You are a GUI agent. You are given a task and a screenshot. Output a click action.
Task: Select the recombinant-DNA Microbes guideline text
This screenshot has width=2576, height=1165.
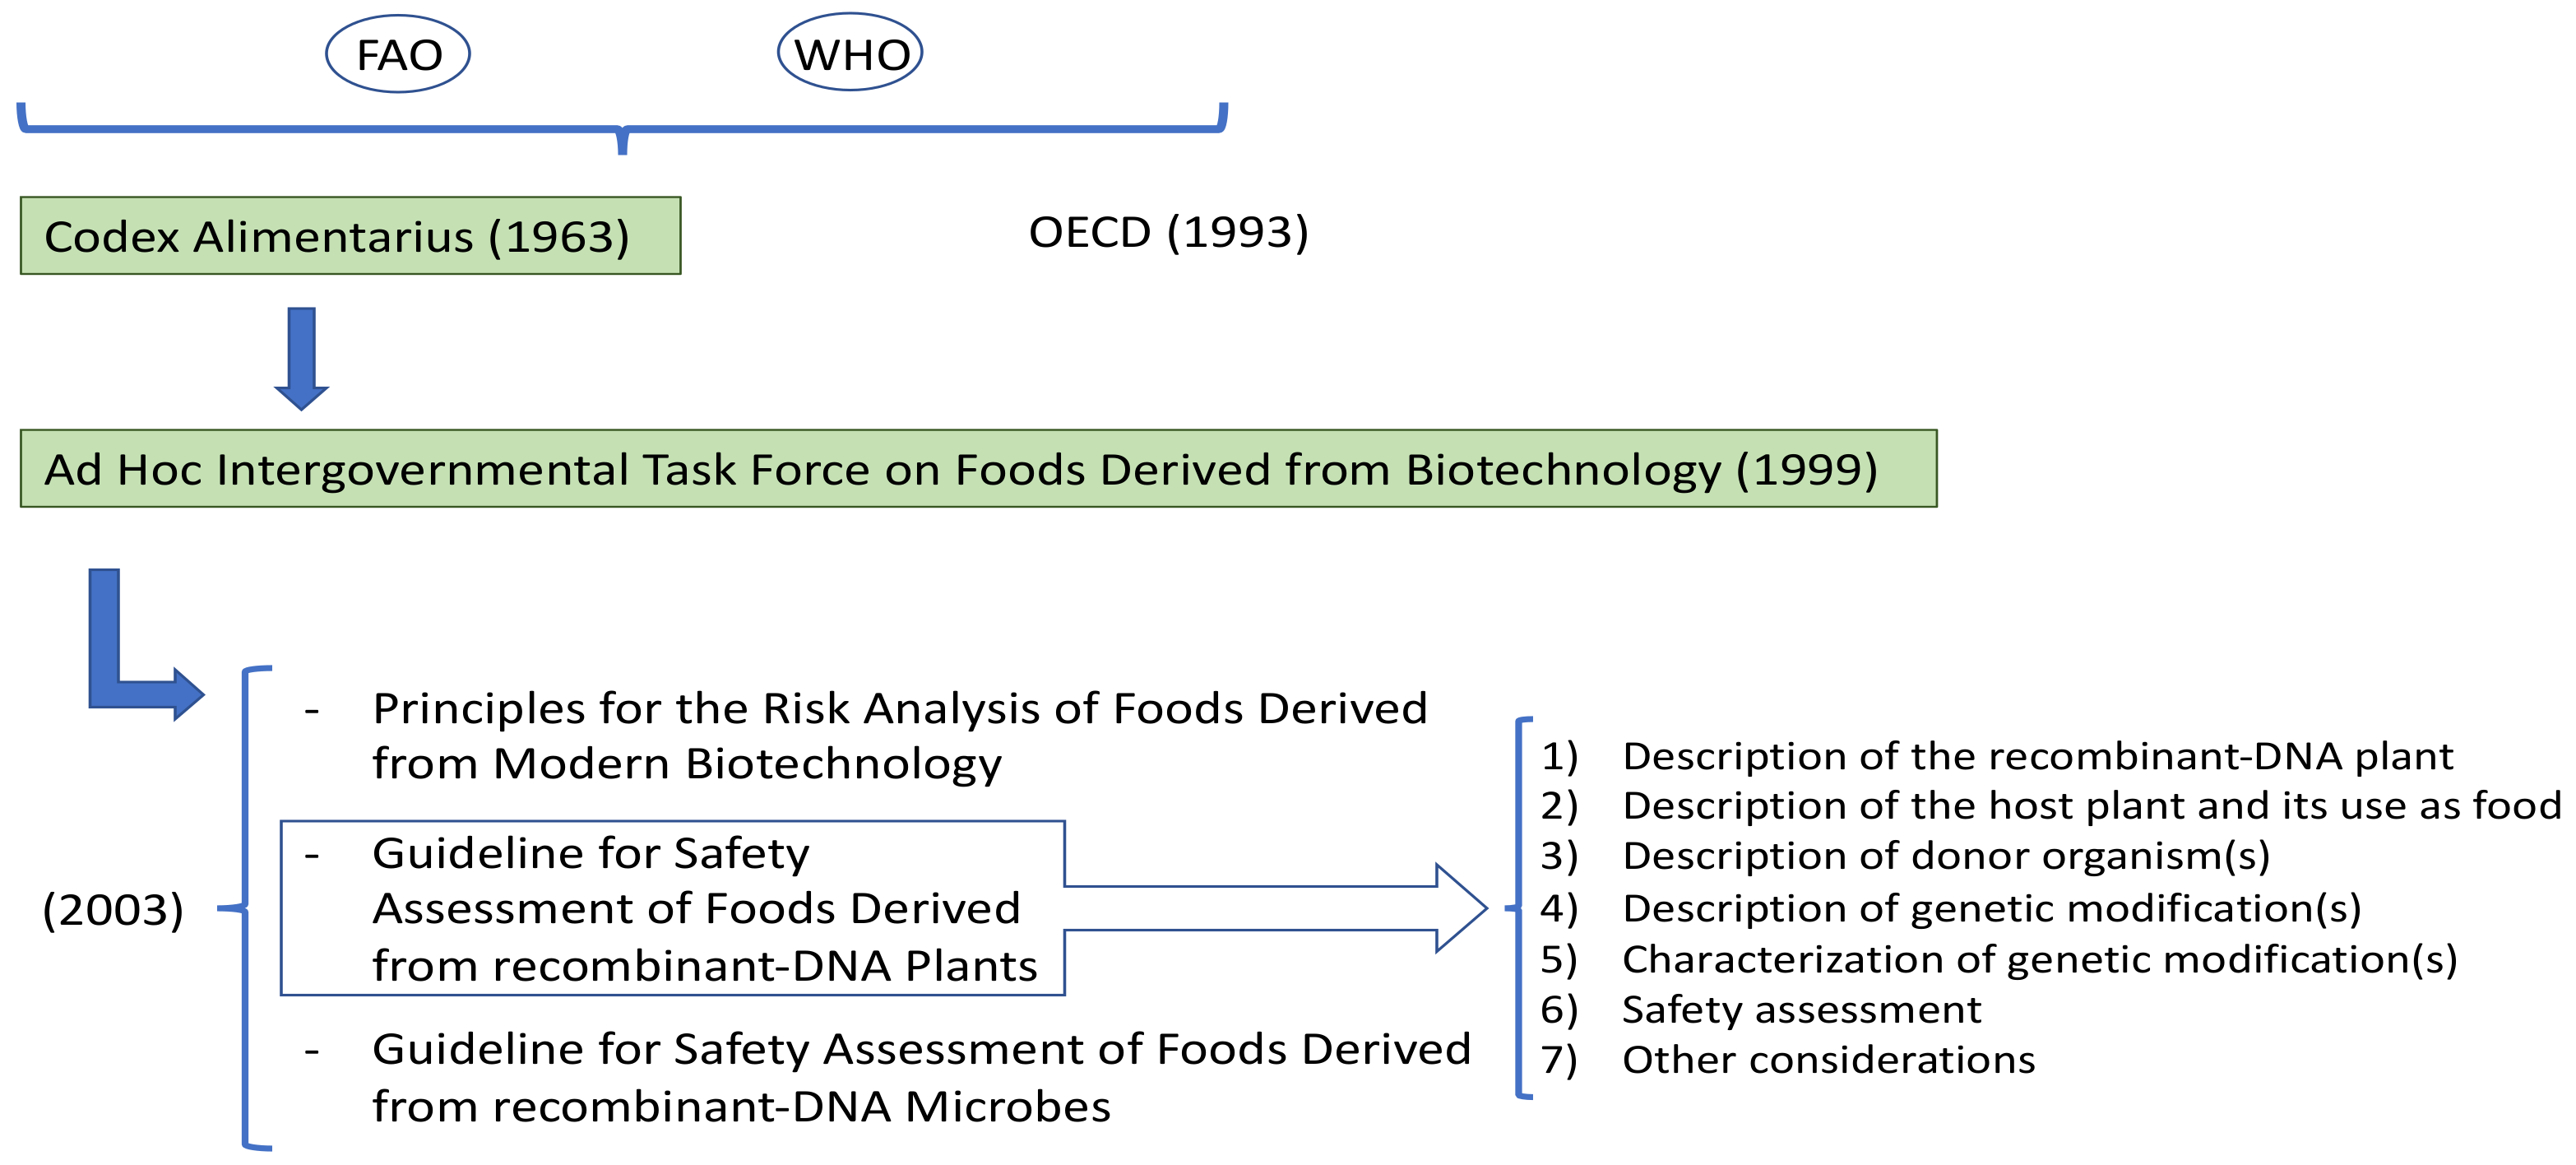920,1078
